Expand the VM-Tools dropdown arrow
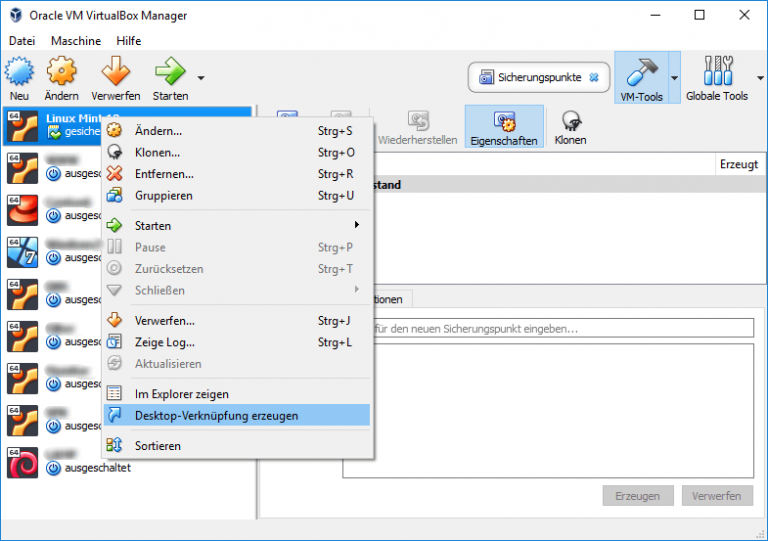768x541 pixels. [x=674, y=78]
